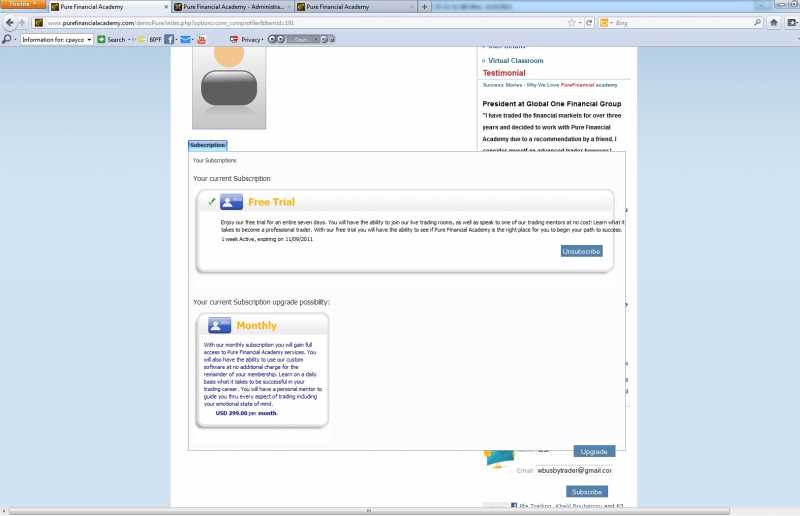800x516 pixels.
Task: Click the horizontal scrollbar at bottom
Action: tap(368, 511)
